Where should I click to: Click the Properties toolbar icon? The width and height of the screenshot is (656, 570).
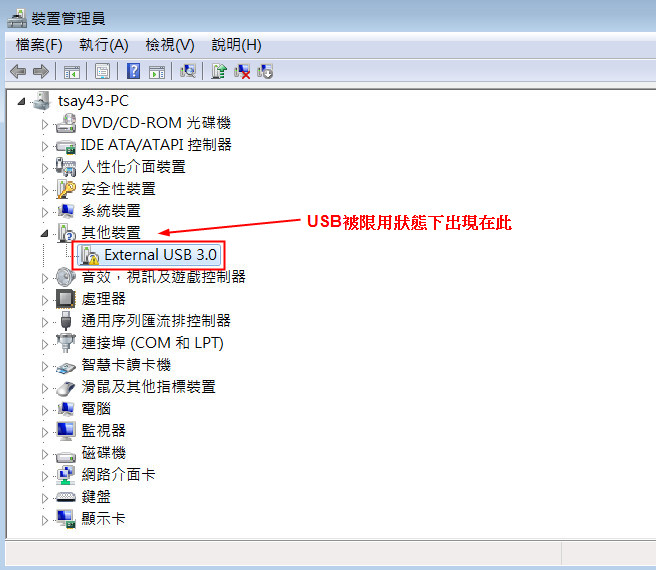click(102, 71)
